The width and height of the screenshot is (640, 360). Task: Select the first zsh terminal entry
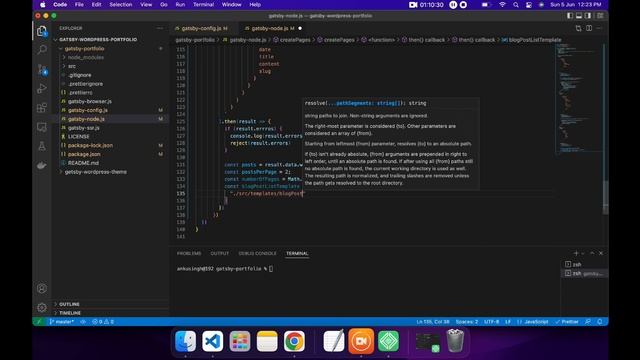pyautogui.click(x=584, y=264)
